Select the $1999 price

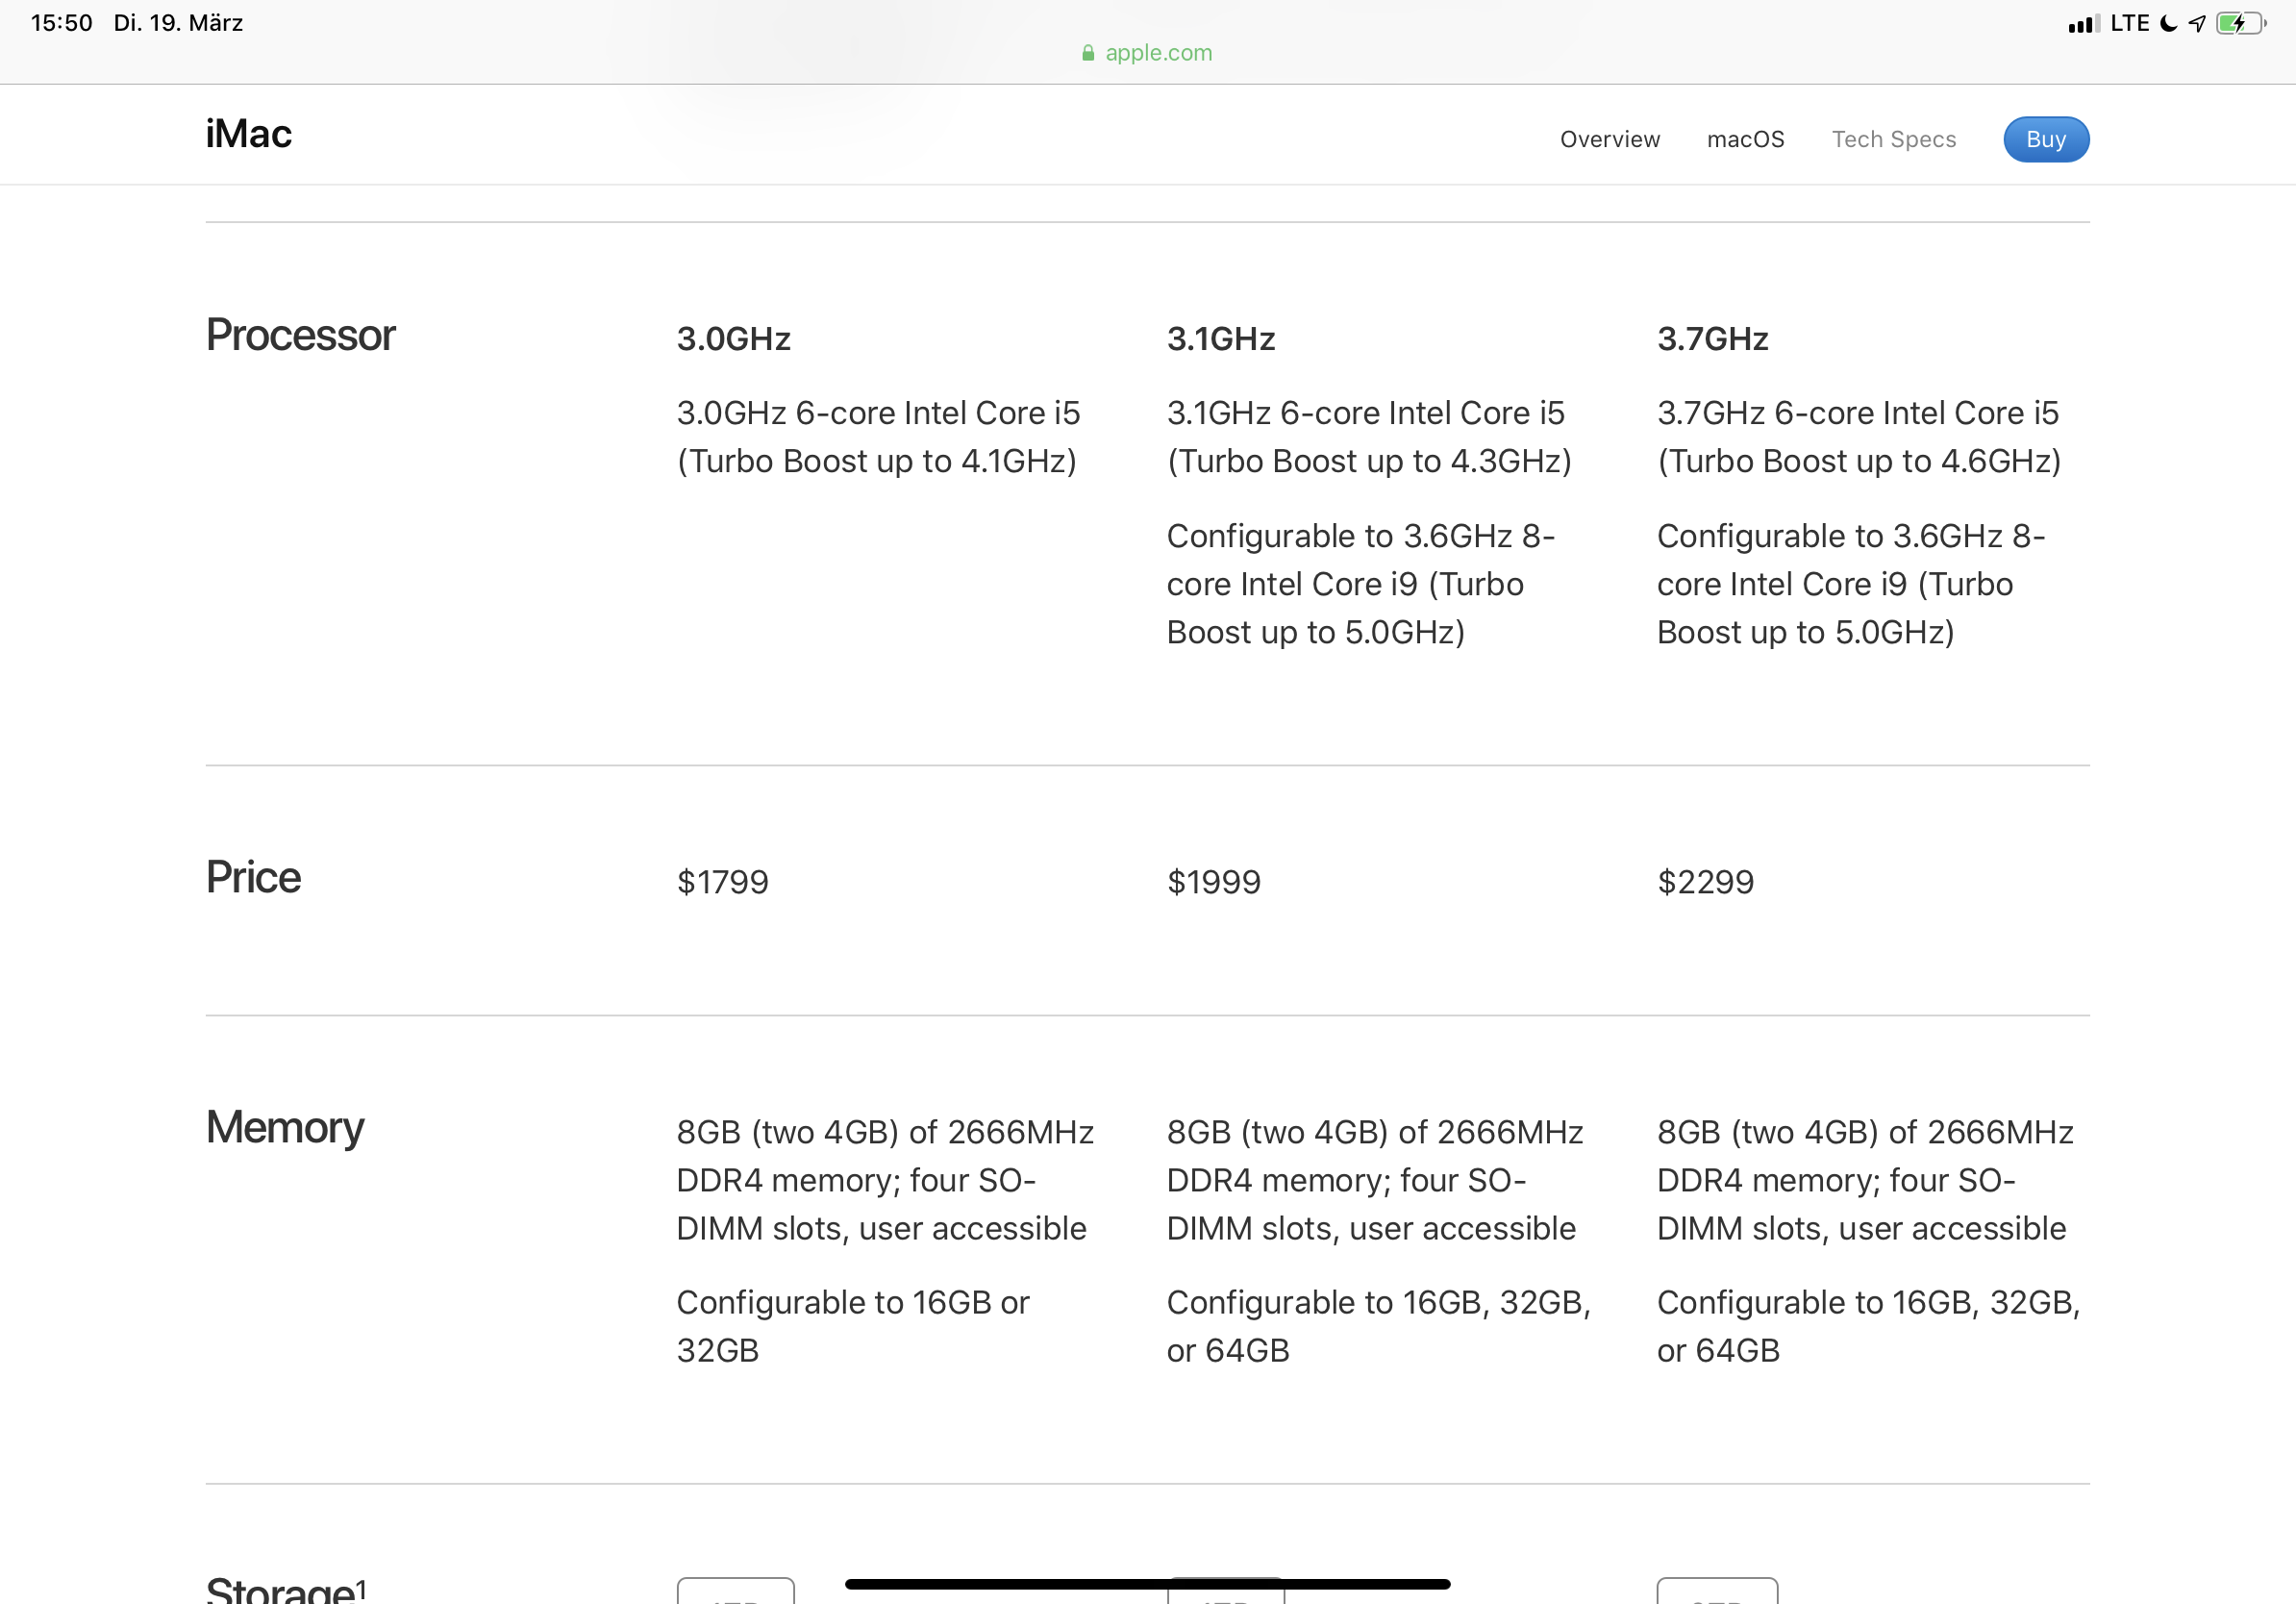tap(1213, 882)
